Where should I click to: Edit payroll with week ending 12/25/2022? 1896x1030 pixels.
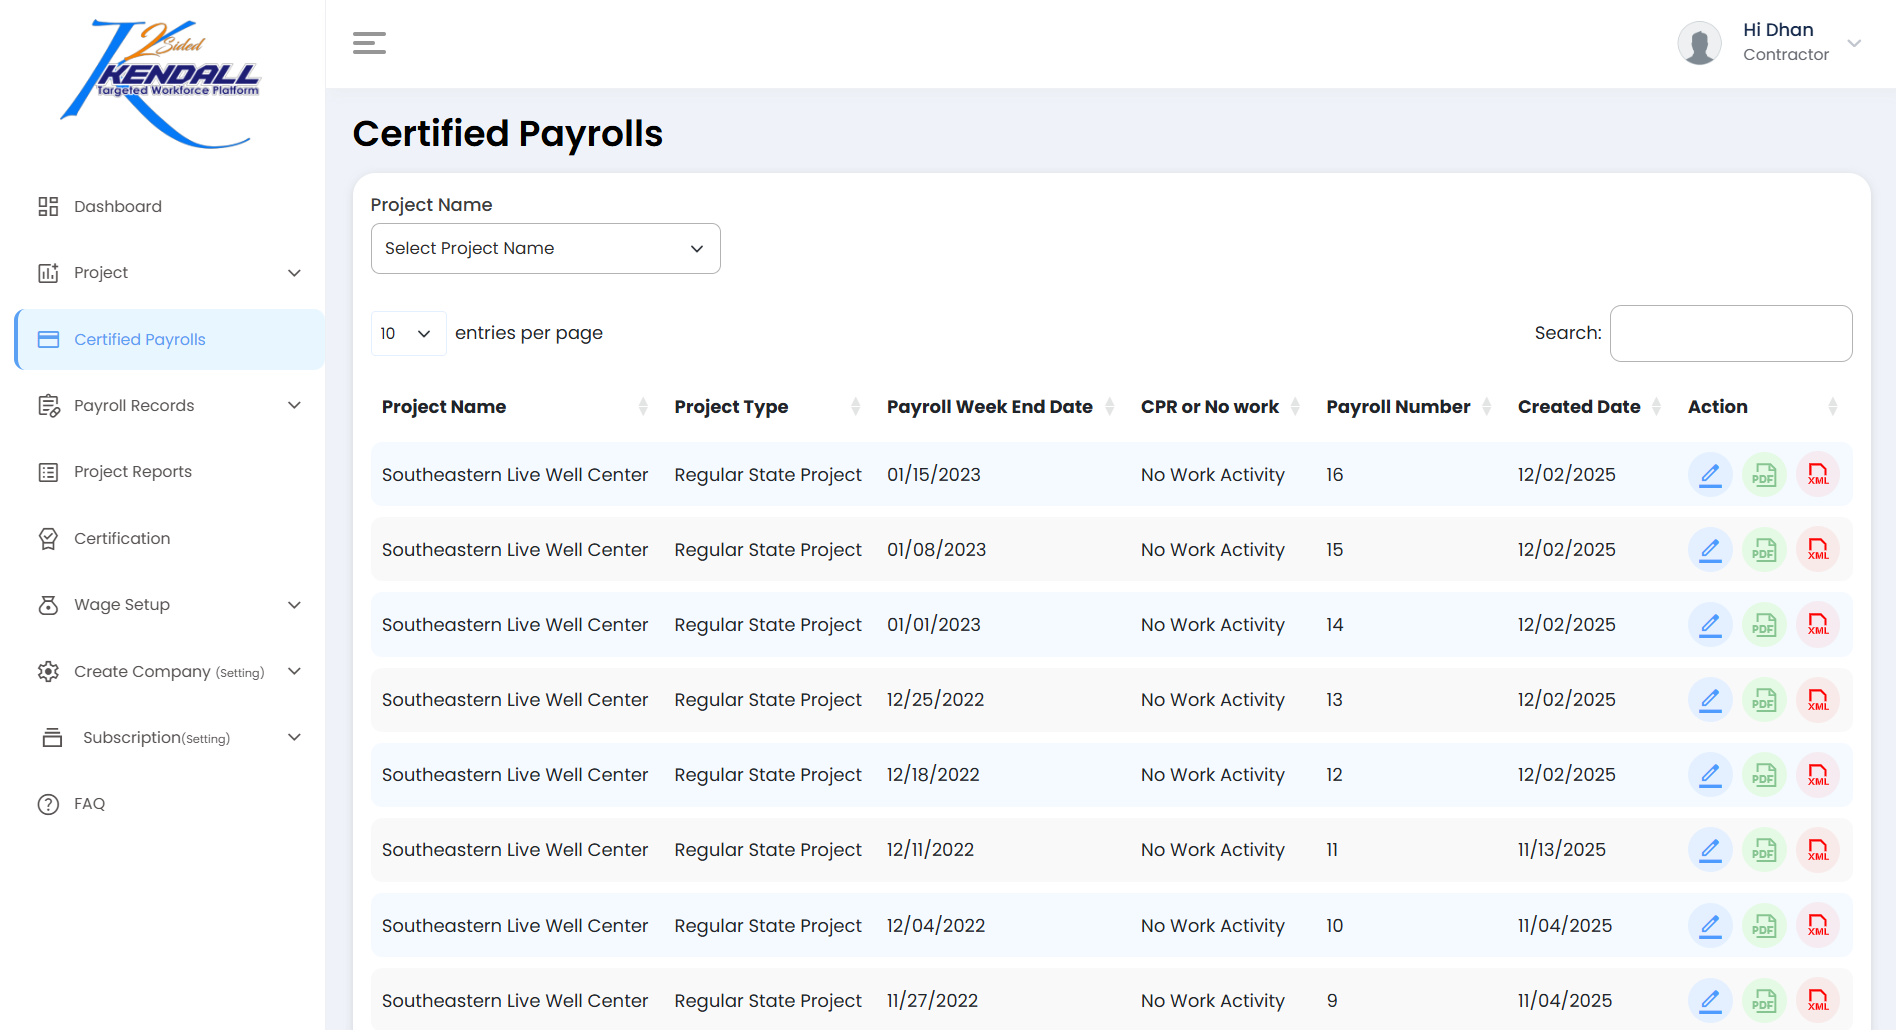coord(1710,700)
